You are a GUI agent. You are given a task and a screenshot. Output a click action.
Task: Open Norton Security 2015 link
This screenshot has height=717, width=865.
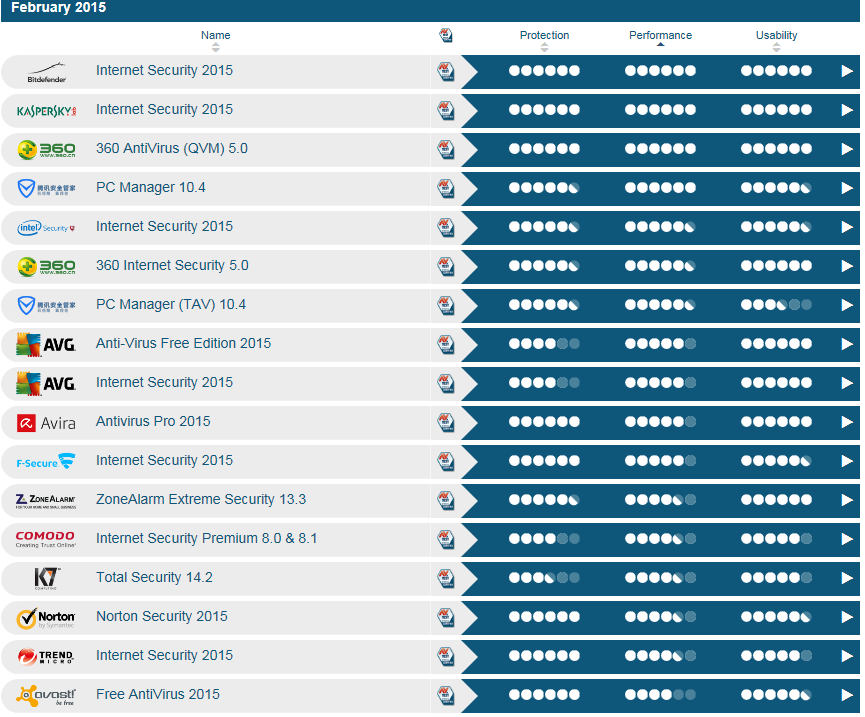162,616
